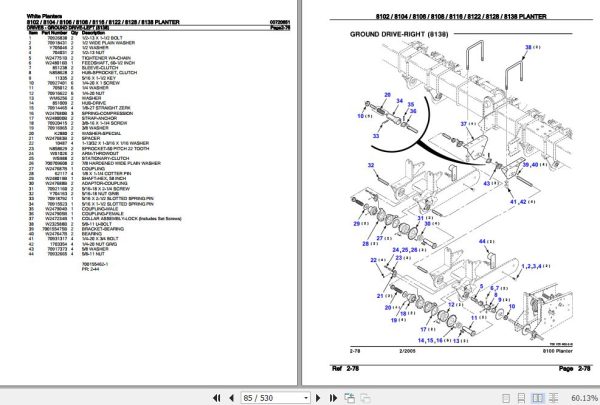
Task: Select the ARM-THROWOUT row
Action: tap(73, 154)
